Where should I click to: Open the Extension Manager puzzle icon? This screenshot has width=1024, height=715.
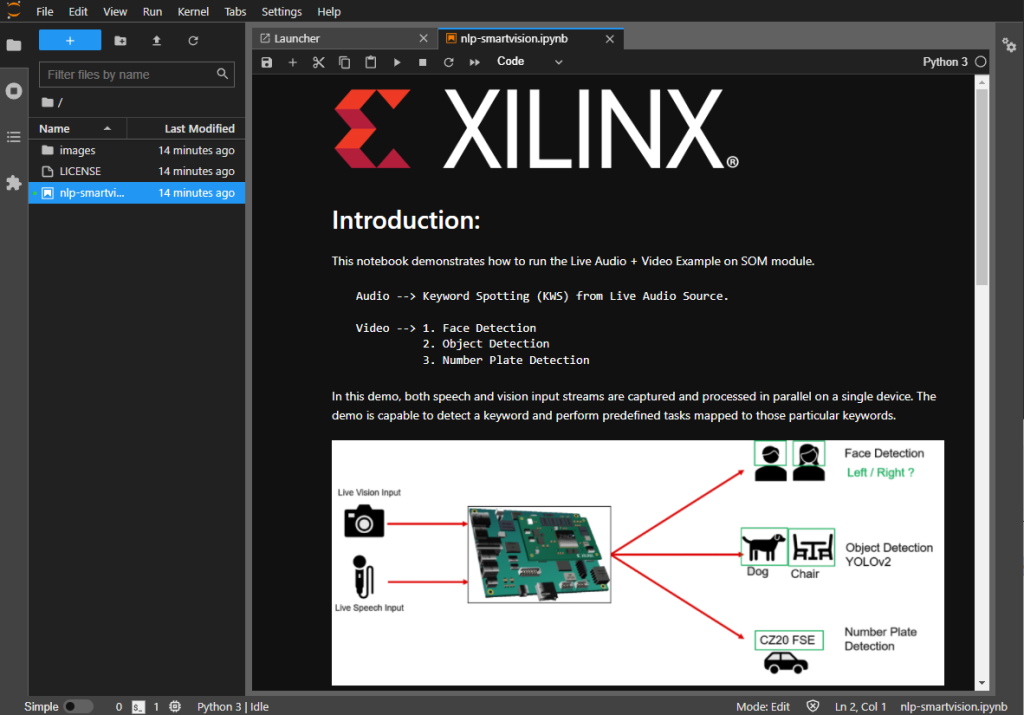(14, 183)
